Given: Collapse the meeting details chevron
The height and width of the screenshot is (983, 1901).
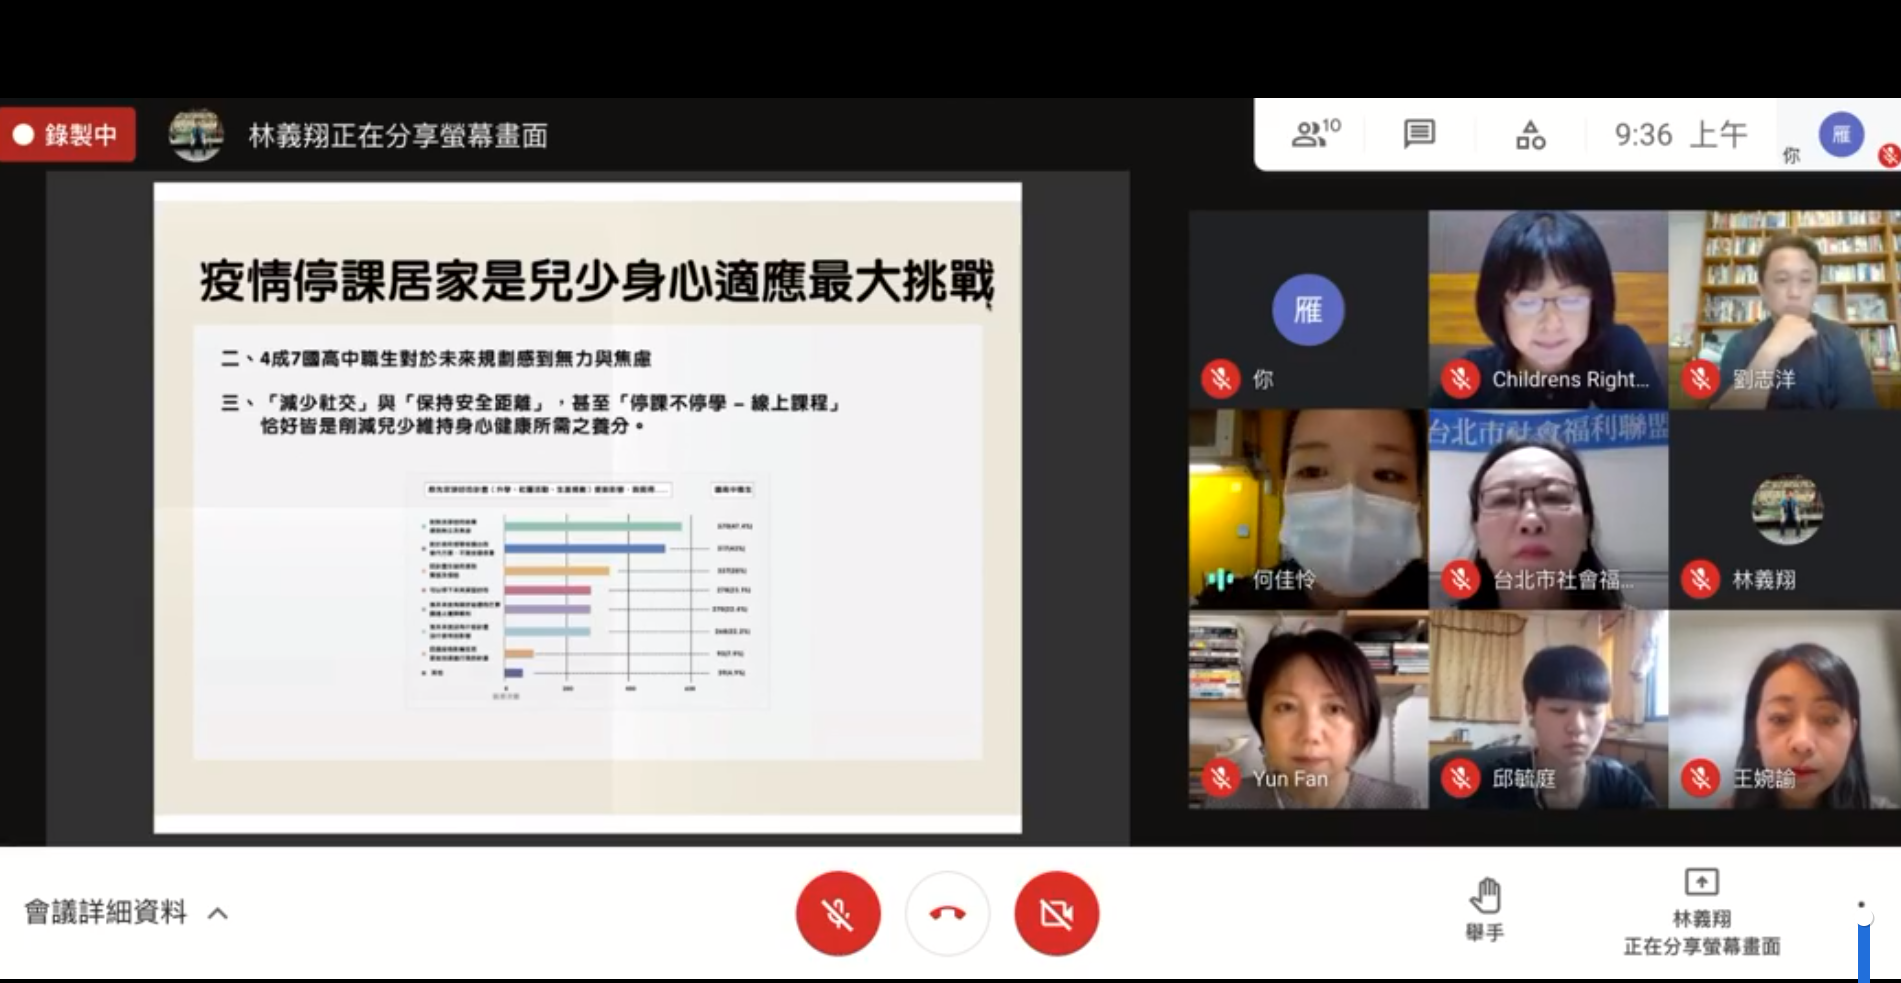Looking at the screenshot, I should tap(216, 912).
